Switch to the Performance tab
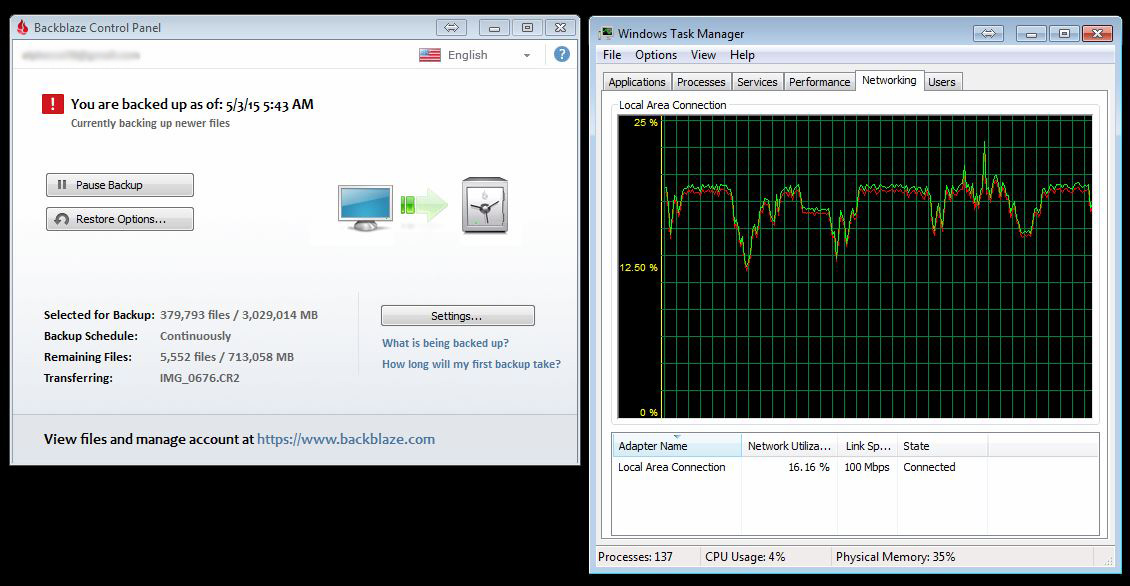The width and height of the screenshot is (1130, 586). pos(819,82)
